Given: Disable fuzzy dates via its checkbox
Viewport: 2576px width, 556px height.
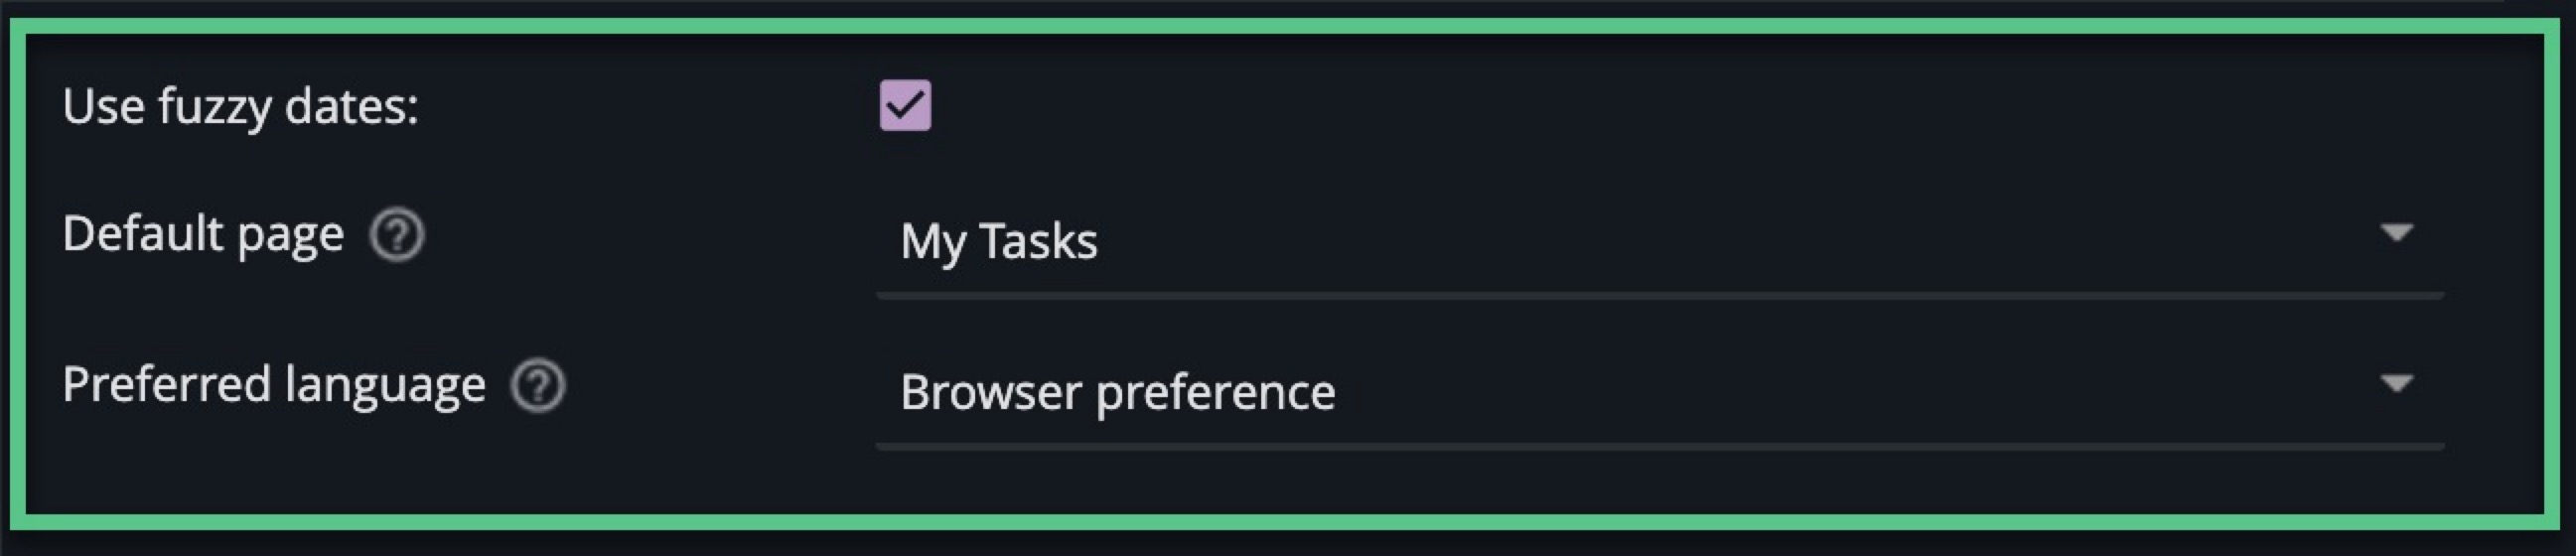Looking at the screenshot, I should pyautogui.click(x=905, y=105).
